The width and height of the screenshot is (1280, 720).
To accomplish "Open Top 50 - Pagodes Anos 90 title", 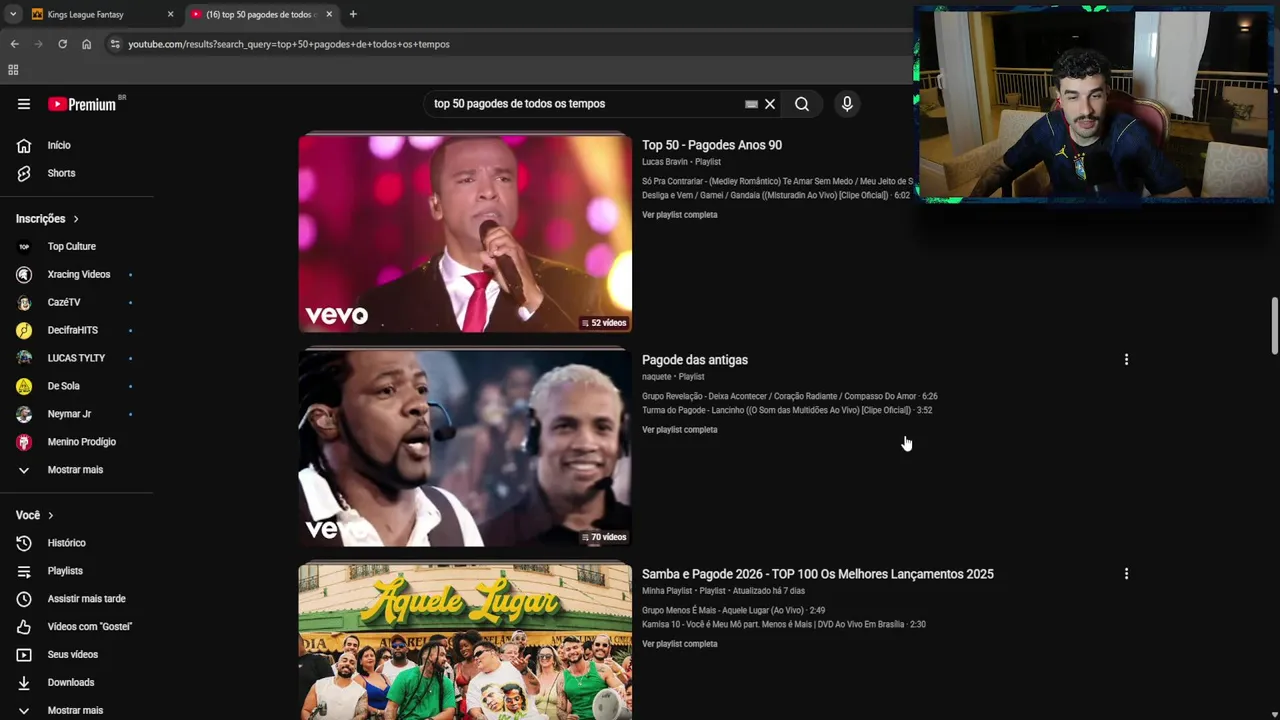I will 712,145.
